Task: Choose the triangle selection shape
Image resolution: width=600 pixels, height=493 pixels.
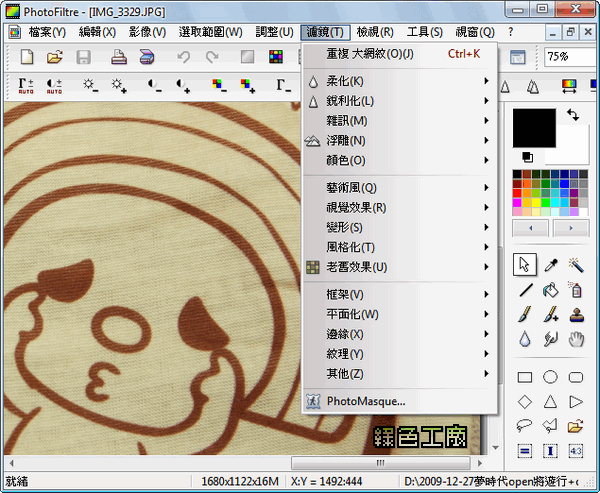Action: (550, 402)
